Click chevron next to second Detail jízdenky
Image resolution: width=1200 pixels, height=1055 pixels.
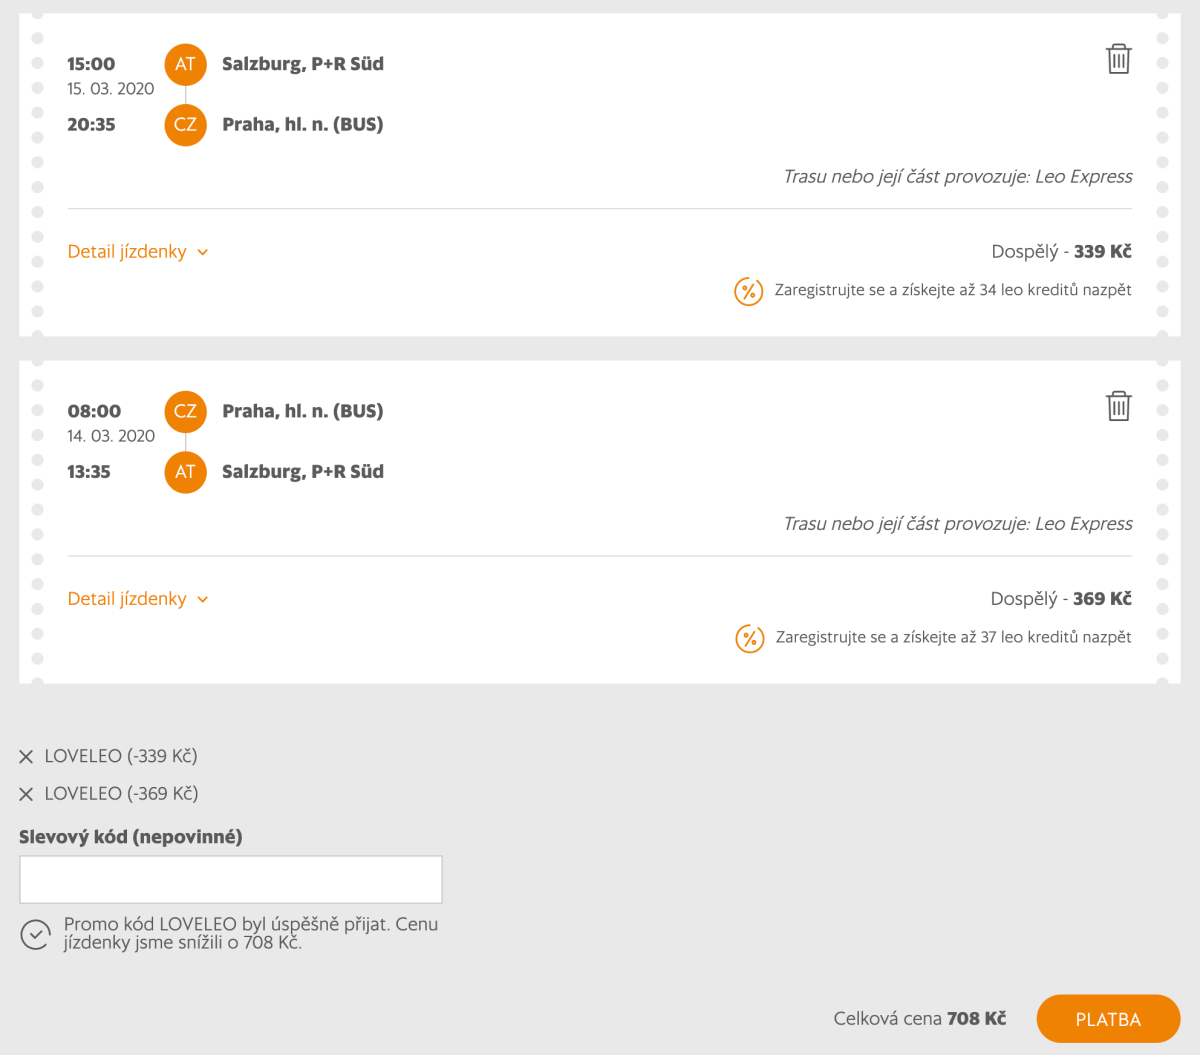[x=203, y=600]
